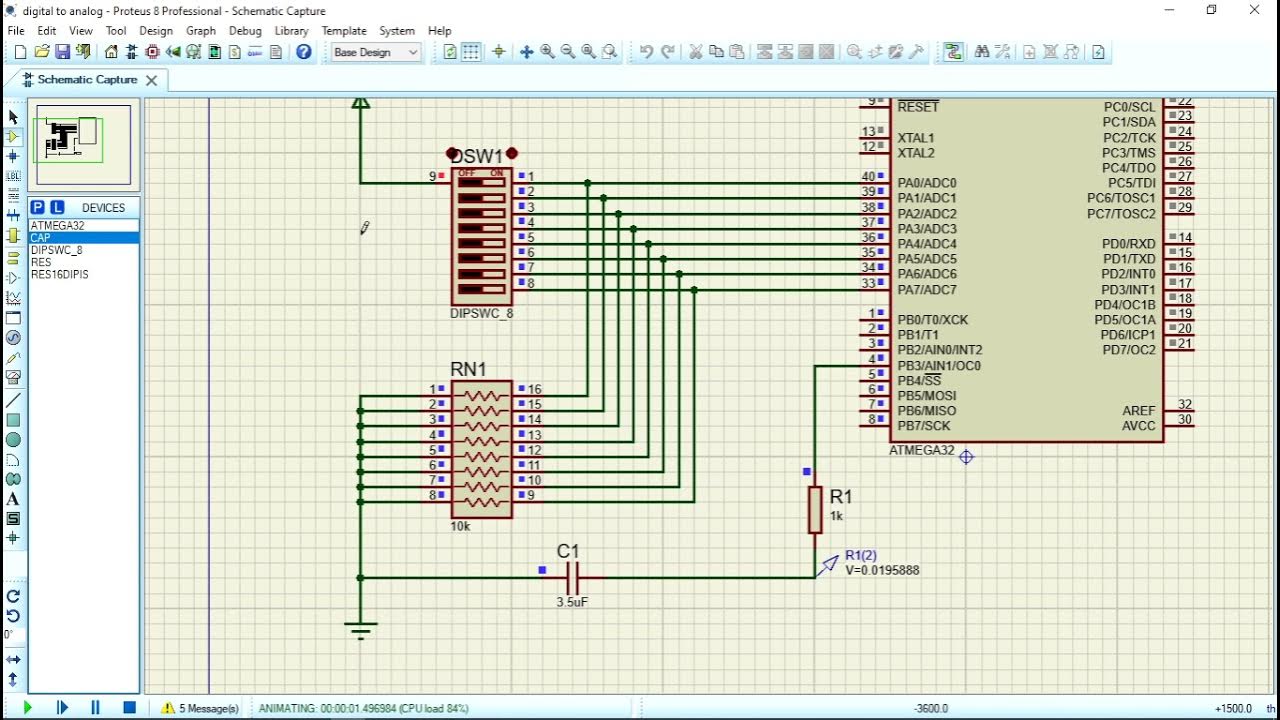Click the Pause simulation button

click(x=96, y=708)
